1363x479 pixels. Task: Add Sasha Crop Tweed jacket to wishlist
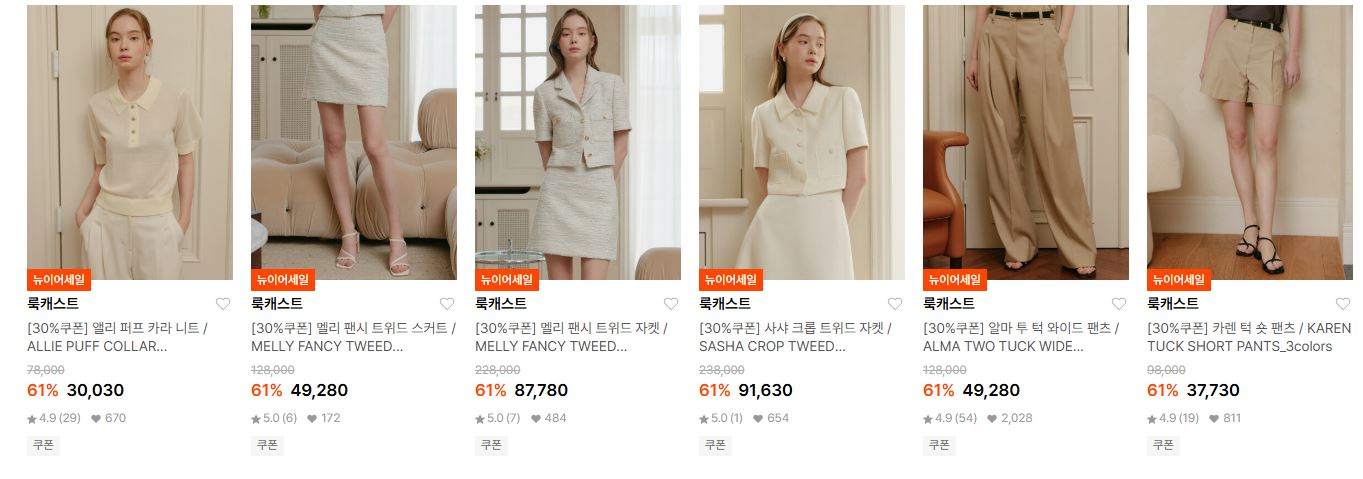[895, 304]
